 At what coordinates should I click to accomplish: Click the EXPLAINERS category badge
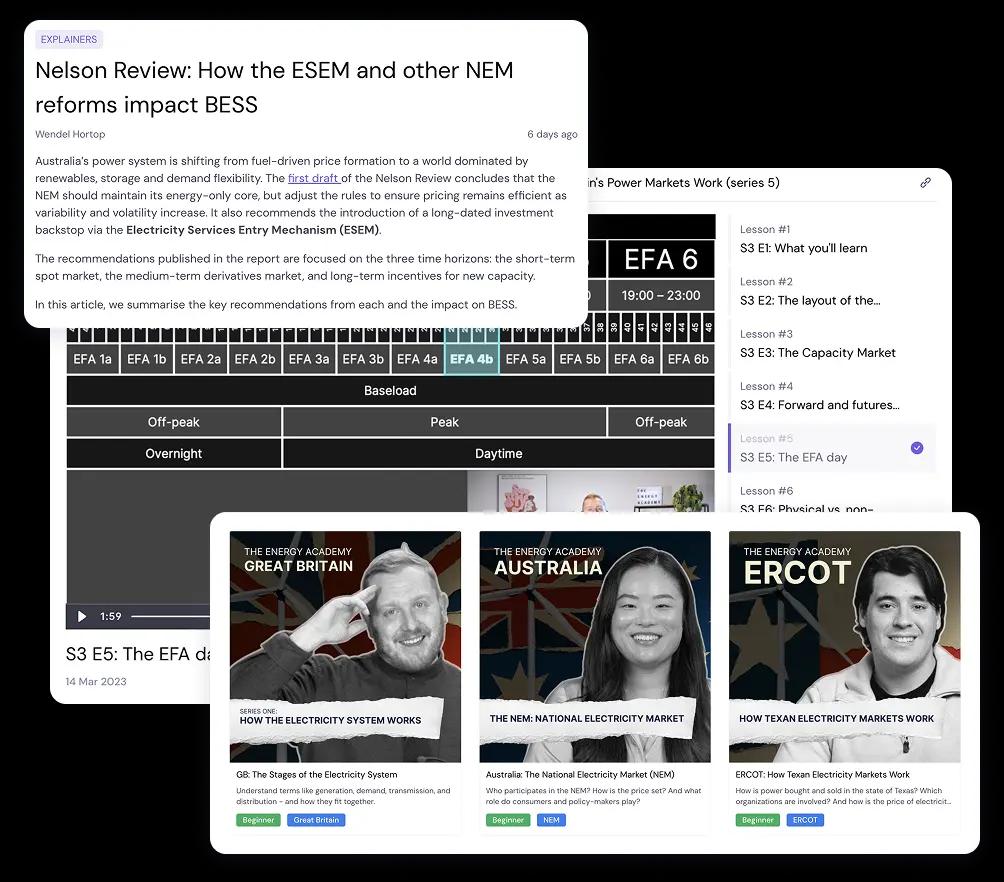click(x=68, y=39)
